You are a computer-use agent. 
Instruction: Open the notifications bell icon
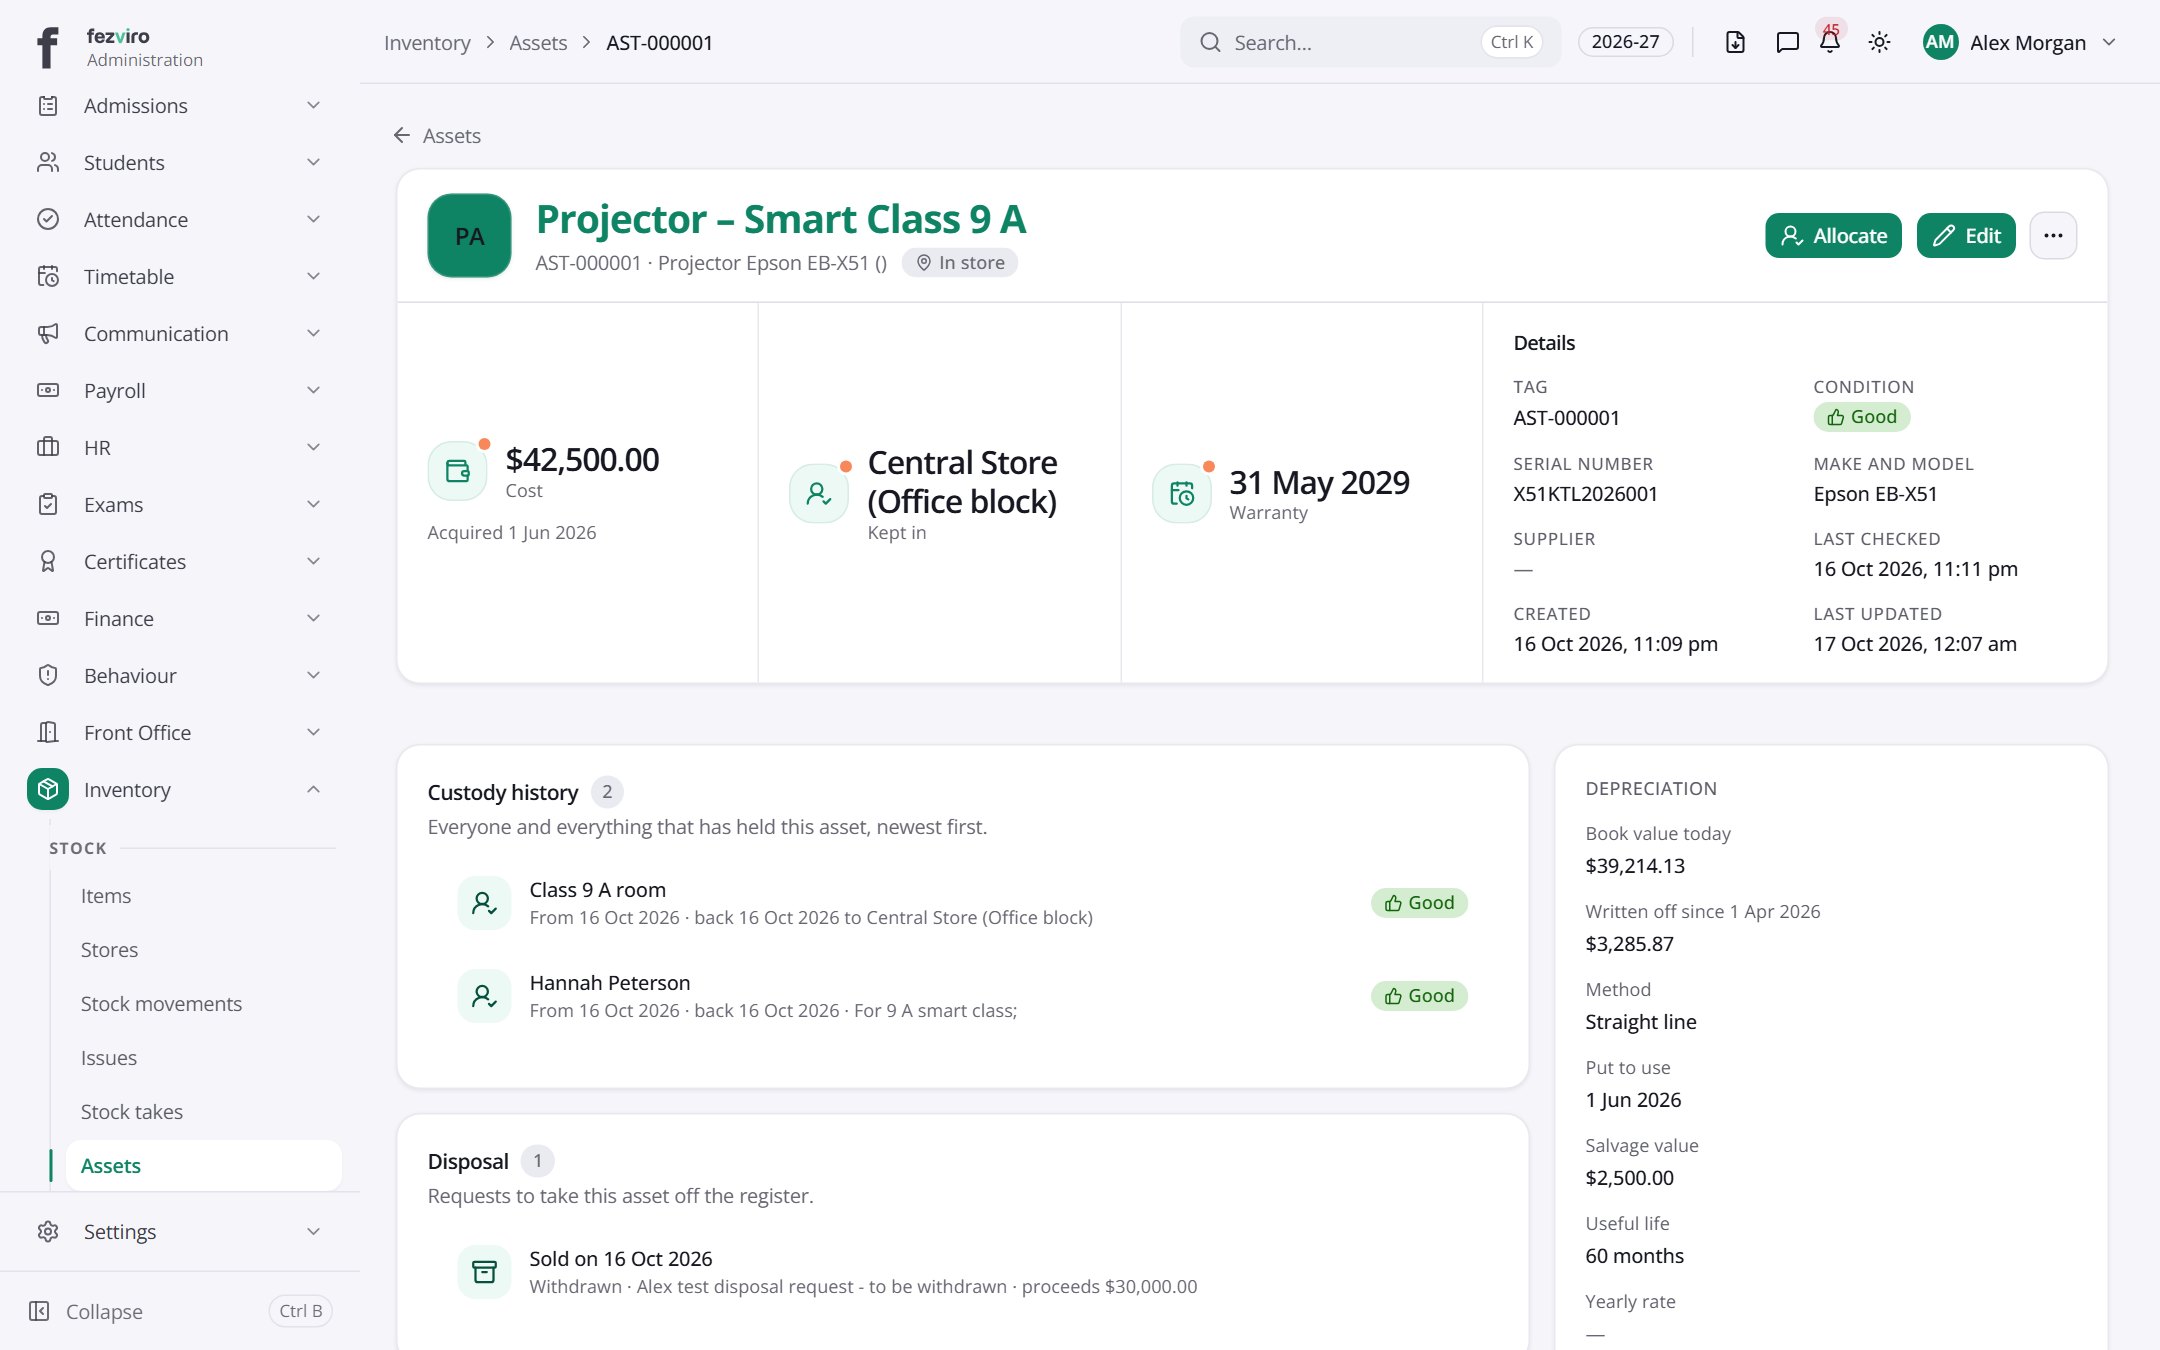point(1830,42)
